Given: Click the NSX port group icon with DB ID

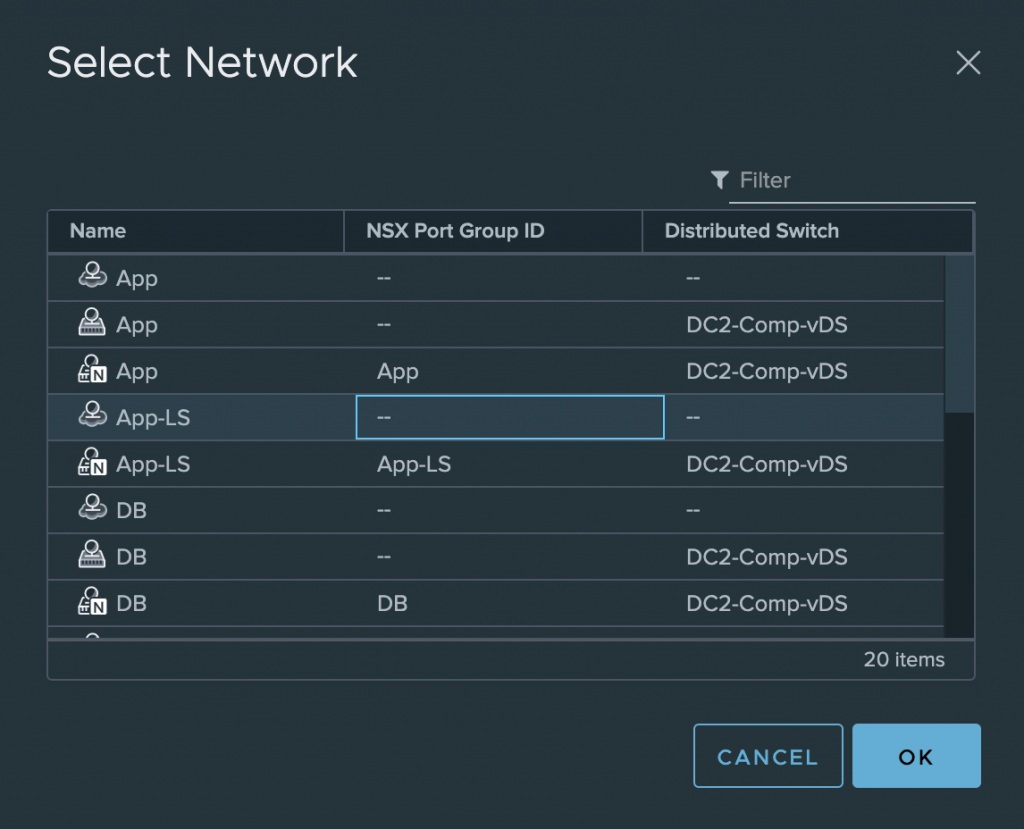Looking at the screenshot, I should tap(92, 600).
